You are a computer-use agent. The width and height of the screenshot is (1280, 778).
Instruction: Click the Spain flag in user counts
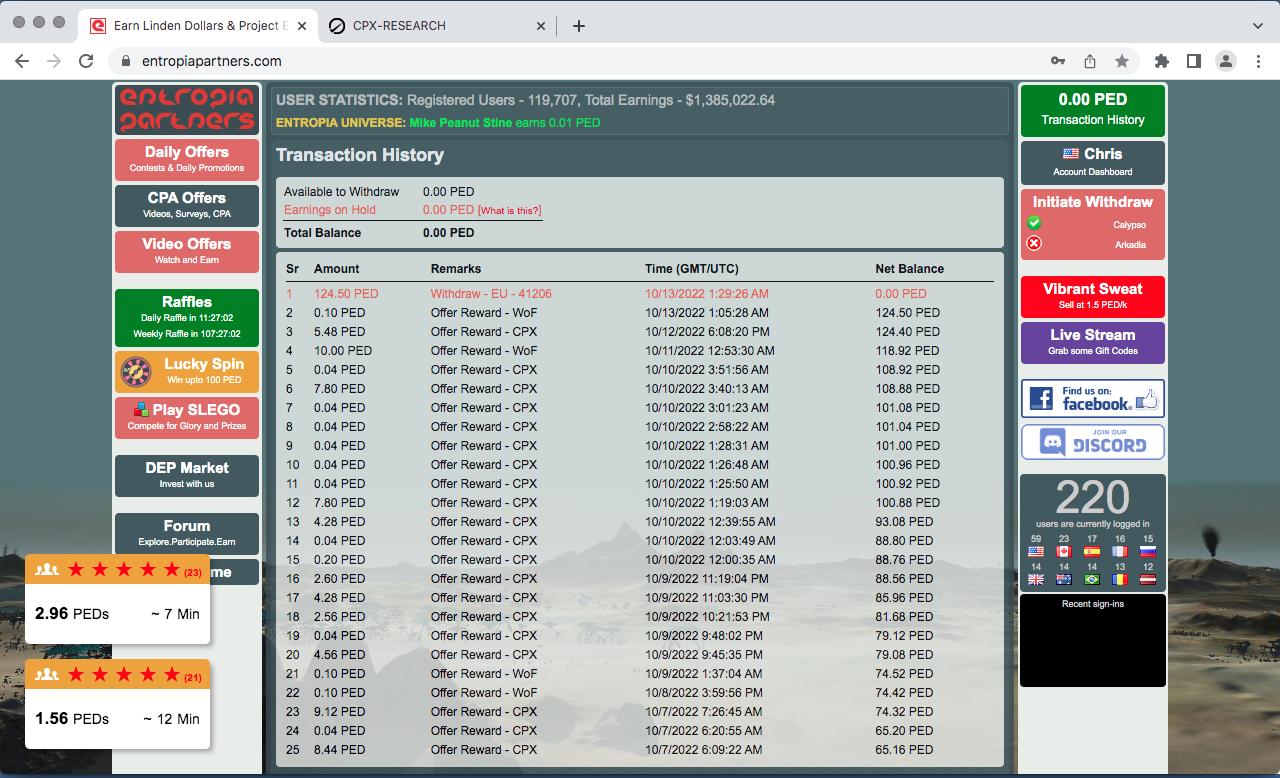(x=1092, y=552)
